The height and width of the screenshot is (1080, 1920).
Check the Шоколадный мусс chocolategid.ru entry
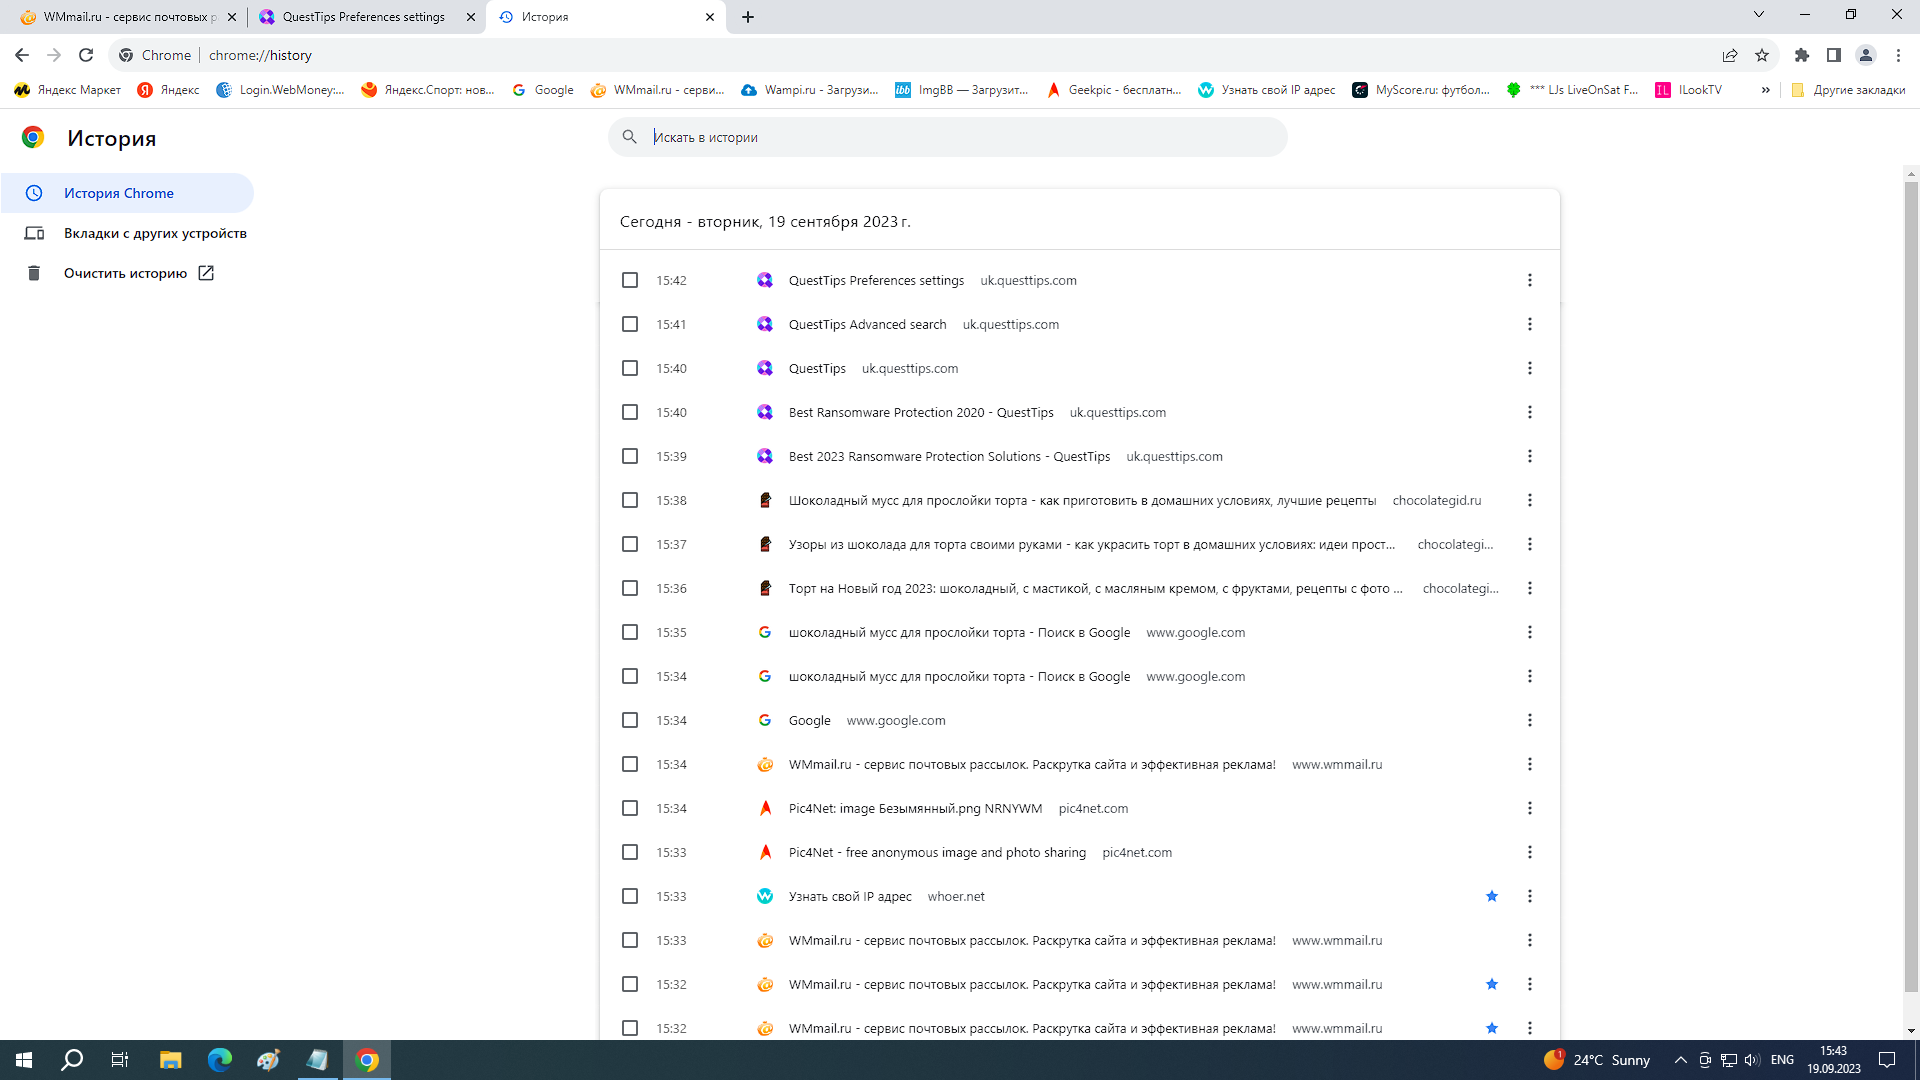[x=630, y=500]
